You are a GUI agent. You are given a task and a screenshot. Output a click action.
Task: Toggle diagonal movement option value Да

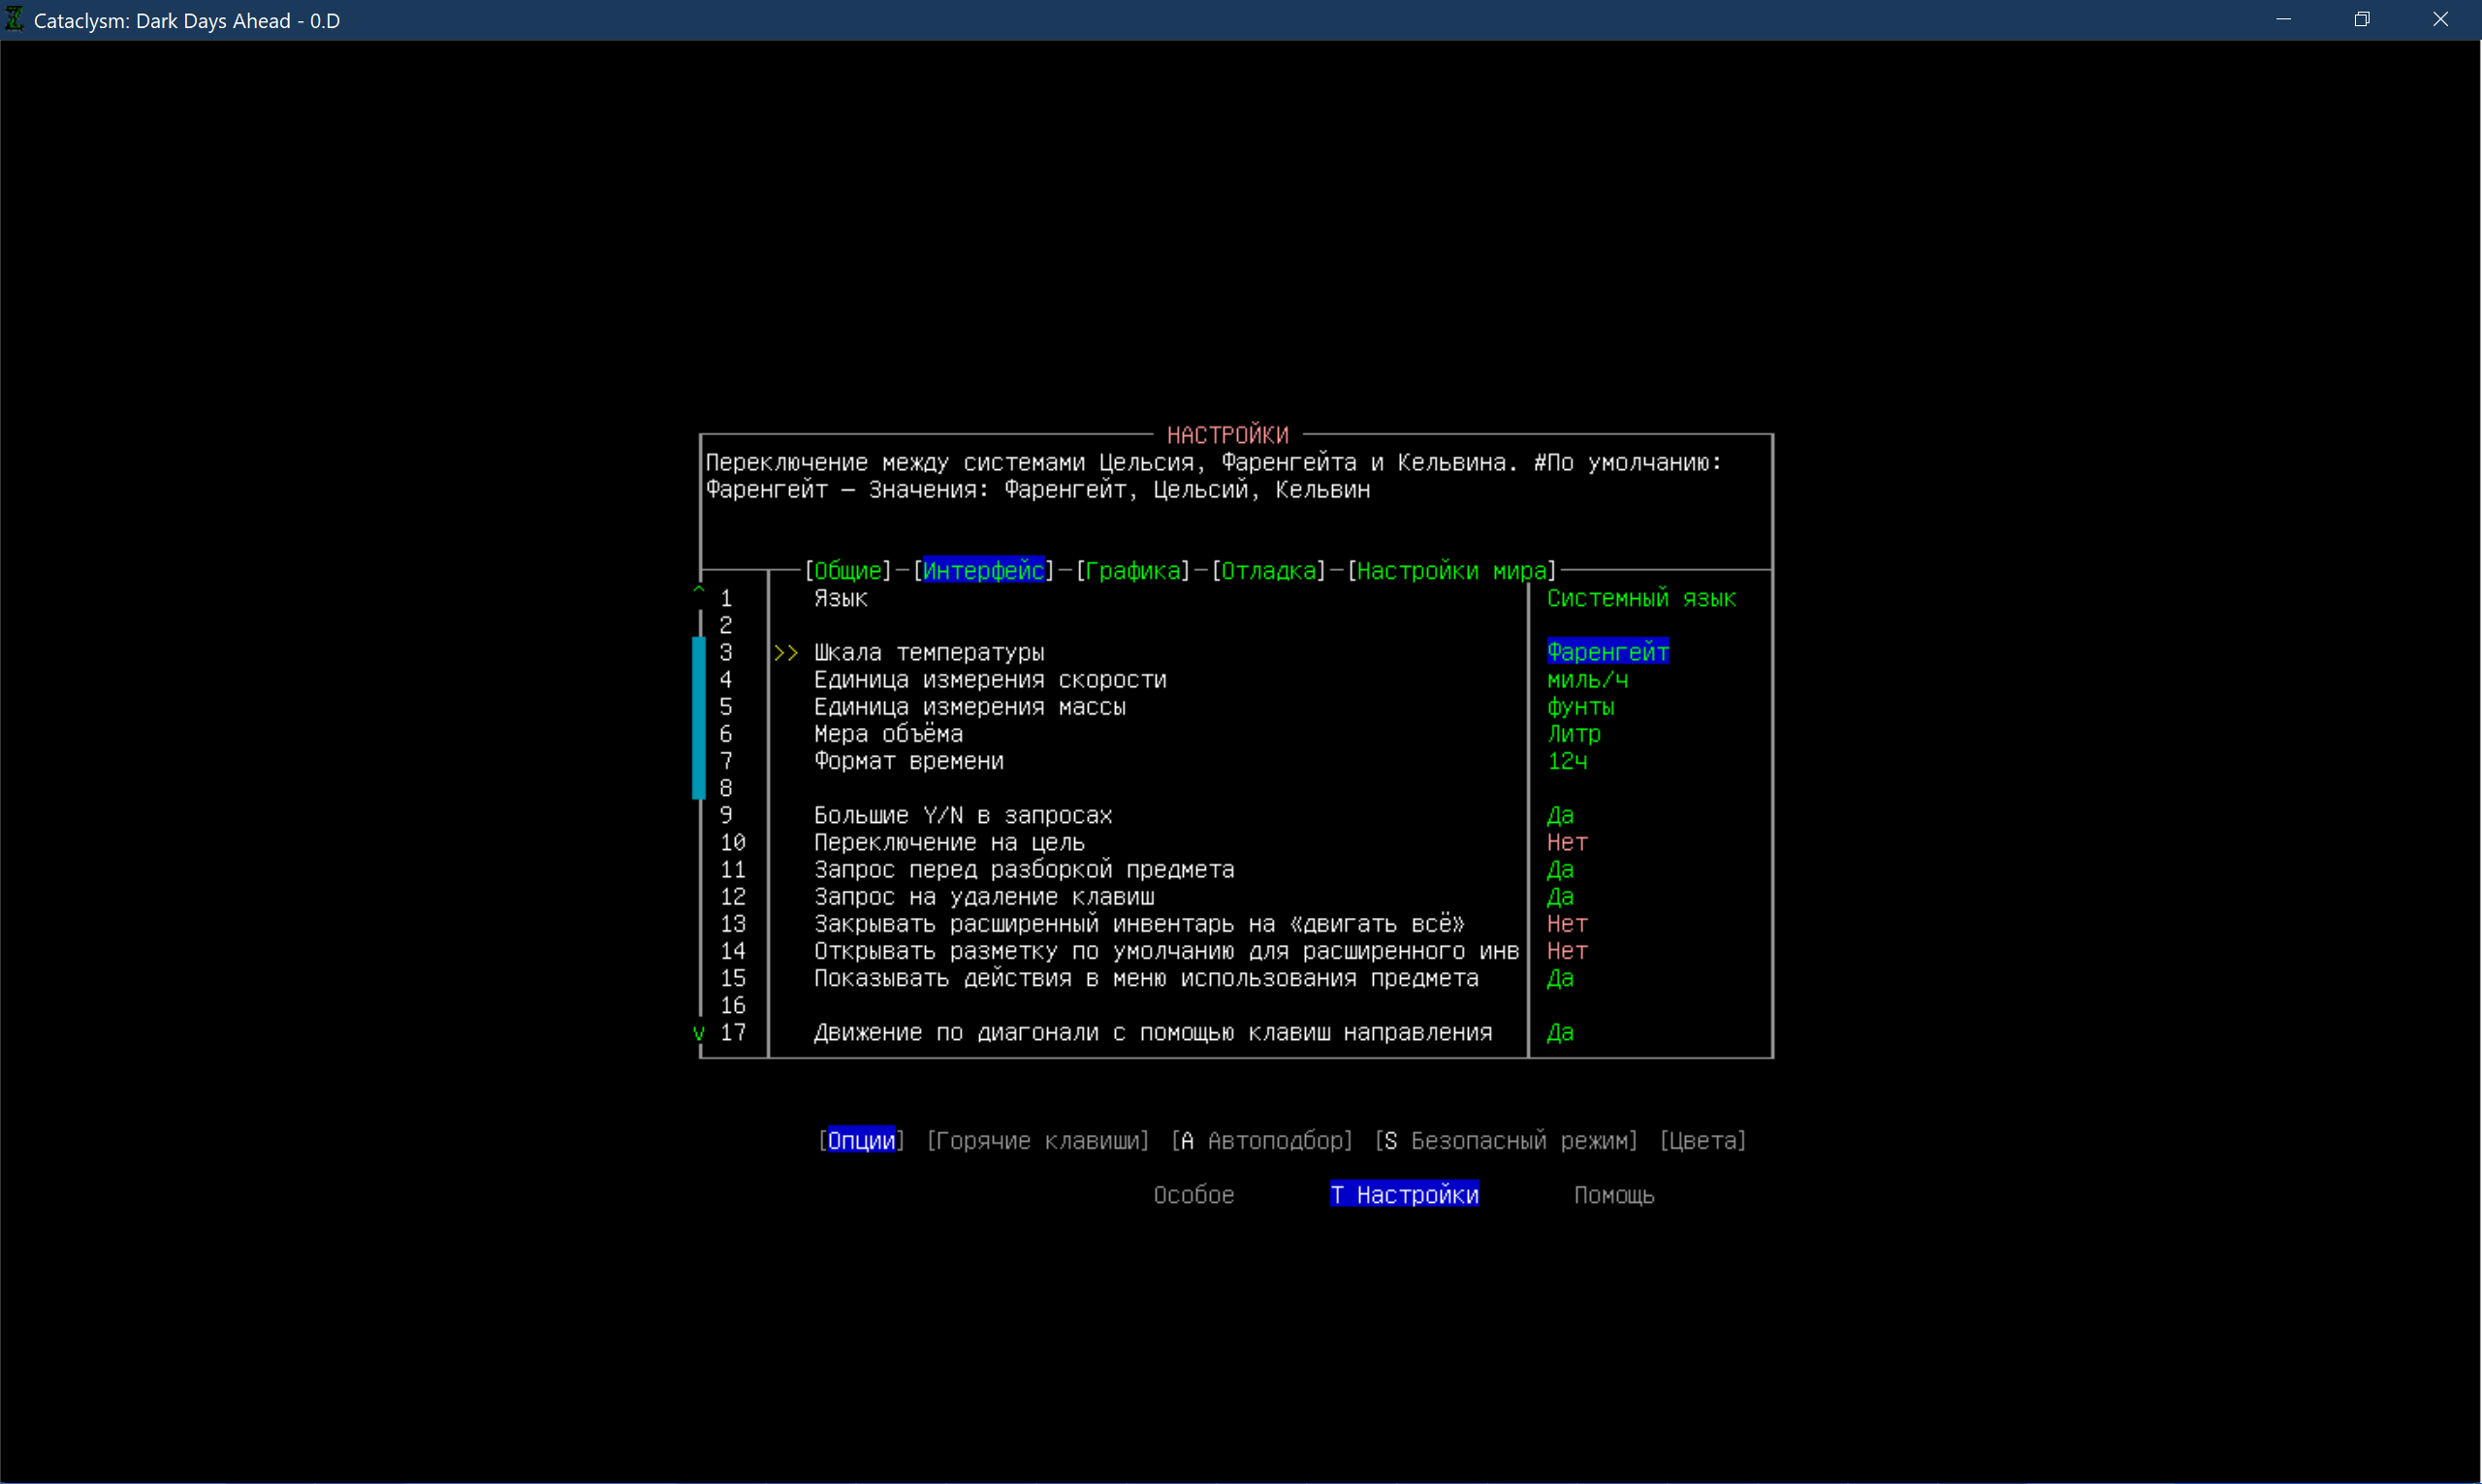[x=1560, y=1033]
